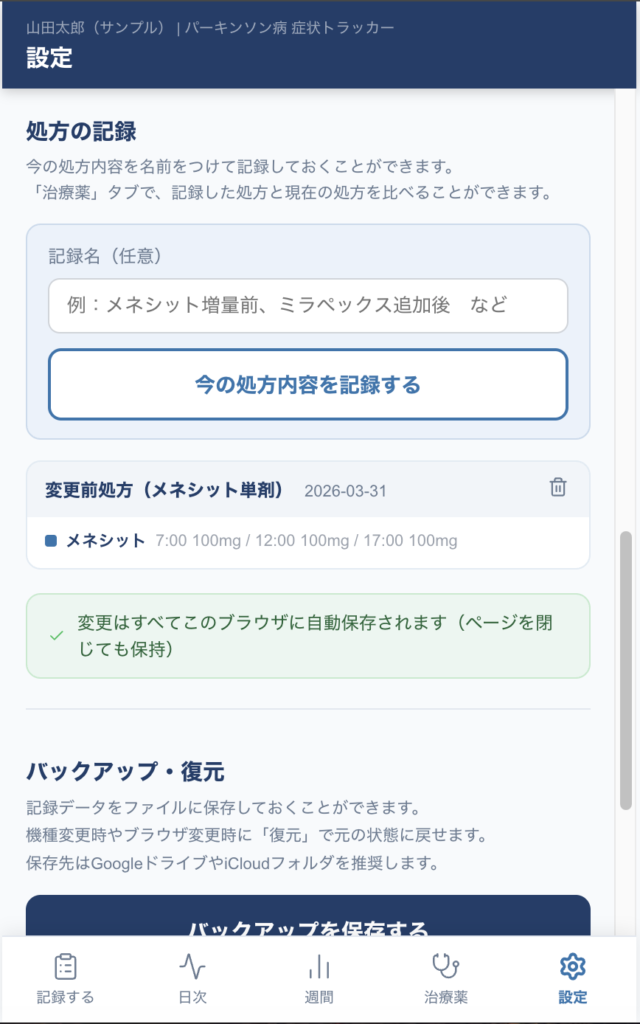640x1024 pixels.
Task: Click the 設定 page header title
Action: (50, 57)
